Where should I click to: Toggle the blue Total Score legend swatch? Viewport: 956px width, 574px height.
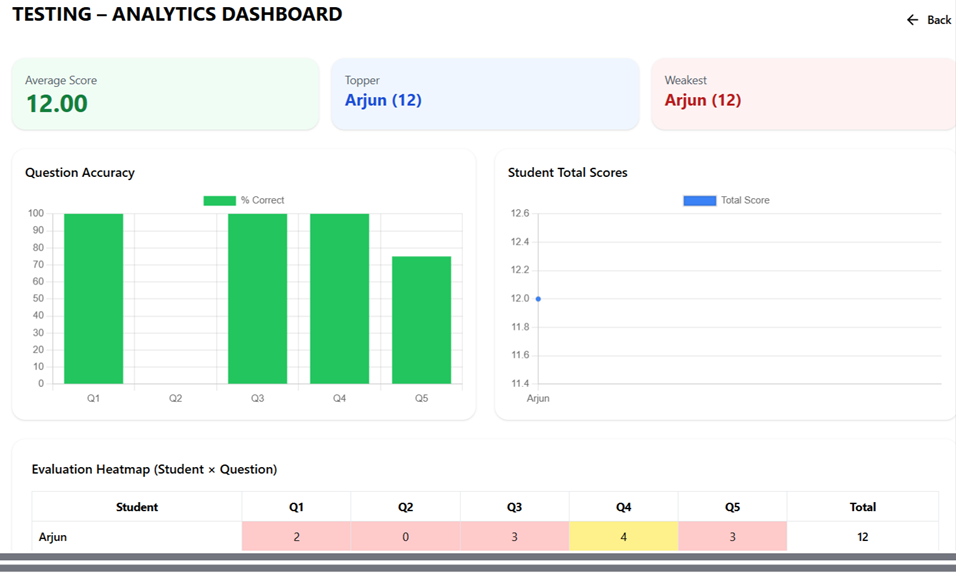699,200
